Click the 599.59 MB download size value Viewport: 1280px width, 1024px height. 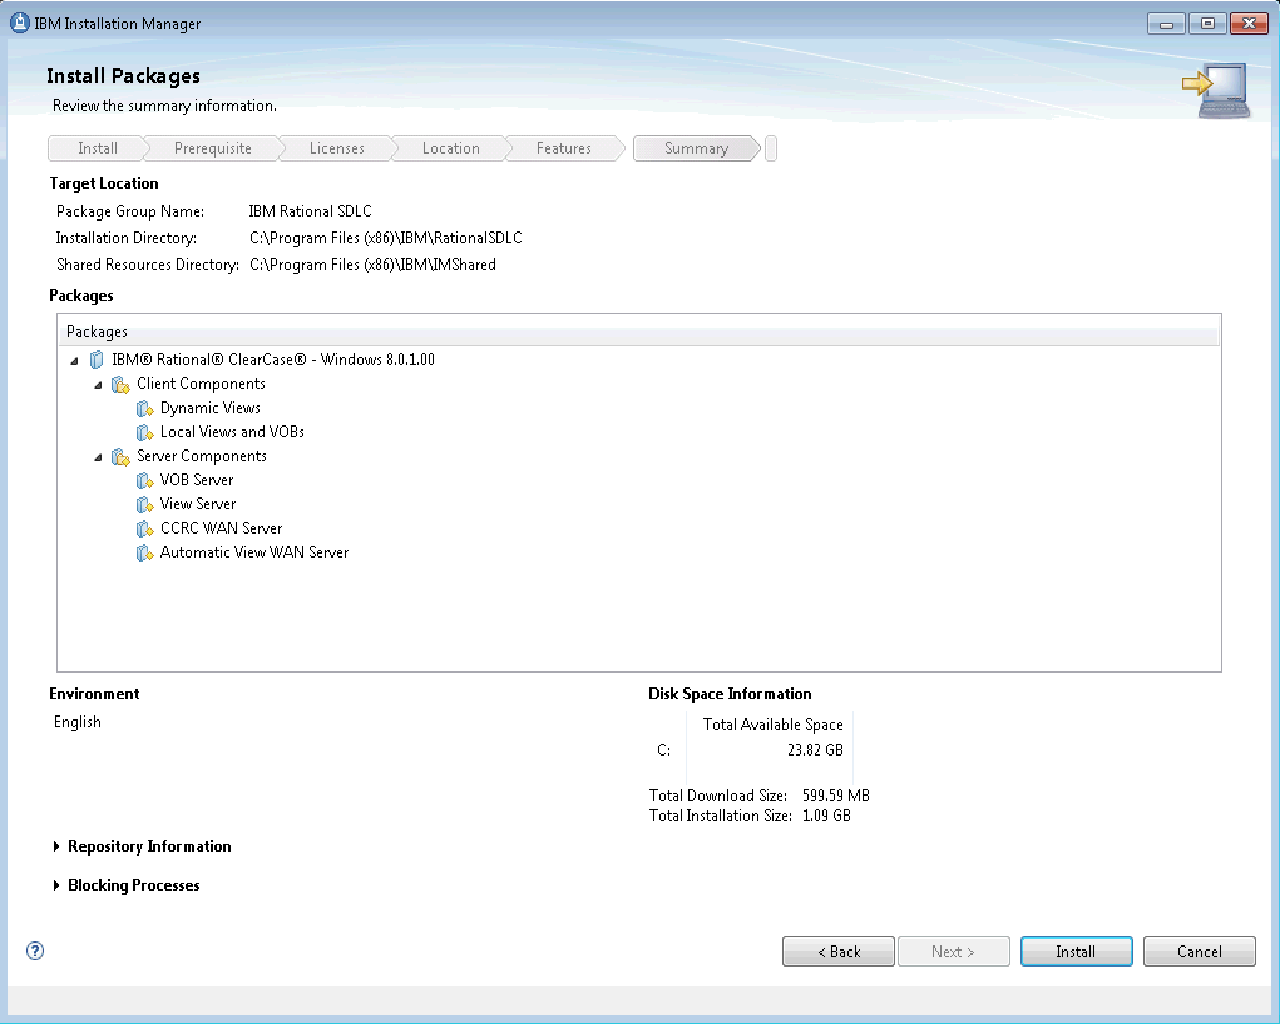click(836, 796)
